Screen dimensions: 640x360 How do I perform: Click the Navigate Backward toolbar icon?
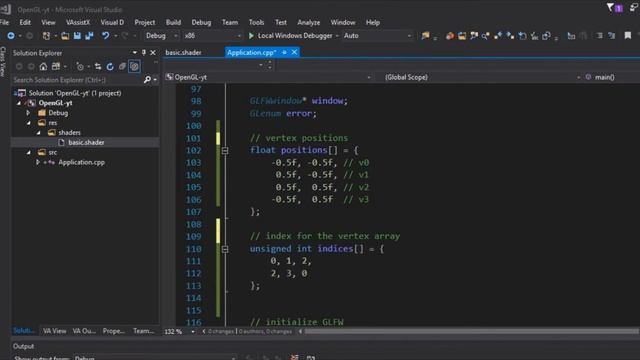[11, 36]
